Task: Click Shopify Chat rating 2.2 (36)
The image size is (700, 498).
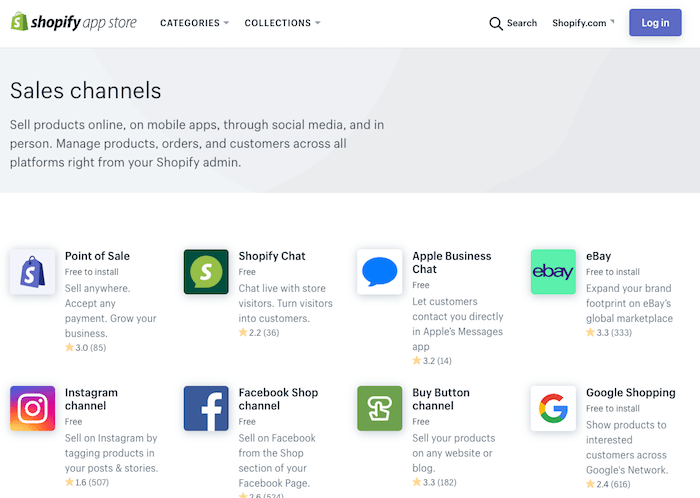Action: 259,332
